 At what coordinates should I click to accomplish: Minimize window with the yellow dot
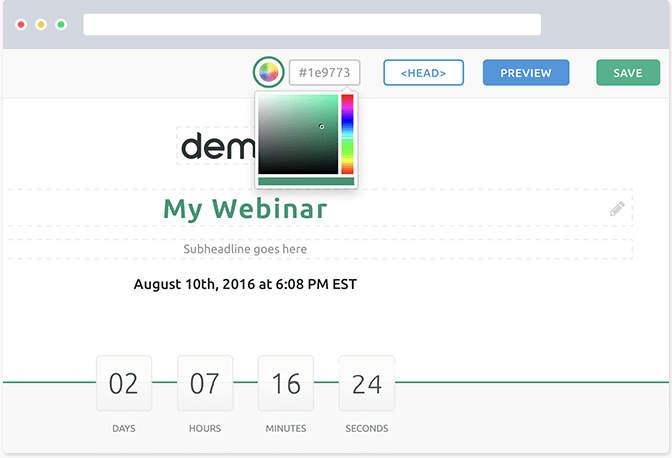(41, 24)
